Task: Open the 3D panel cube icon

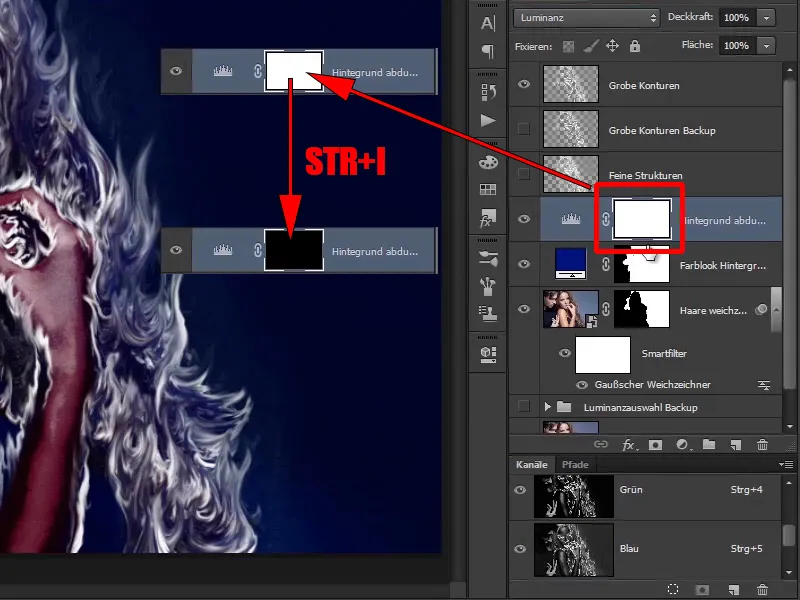Action: pos(488,354)
